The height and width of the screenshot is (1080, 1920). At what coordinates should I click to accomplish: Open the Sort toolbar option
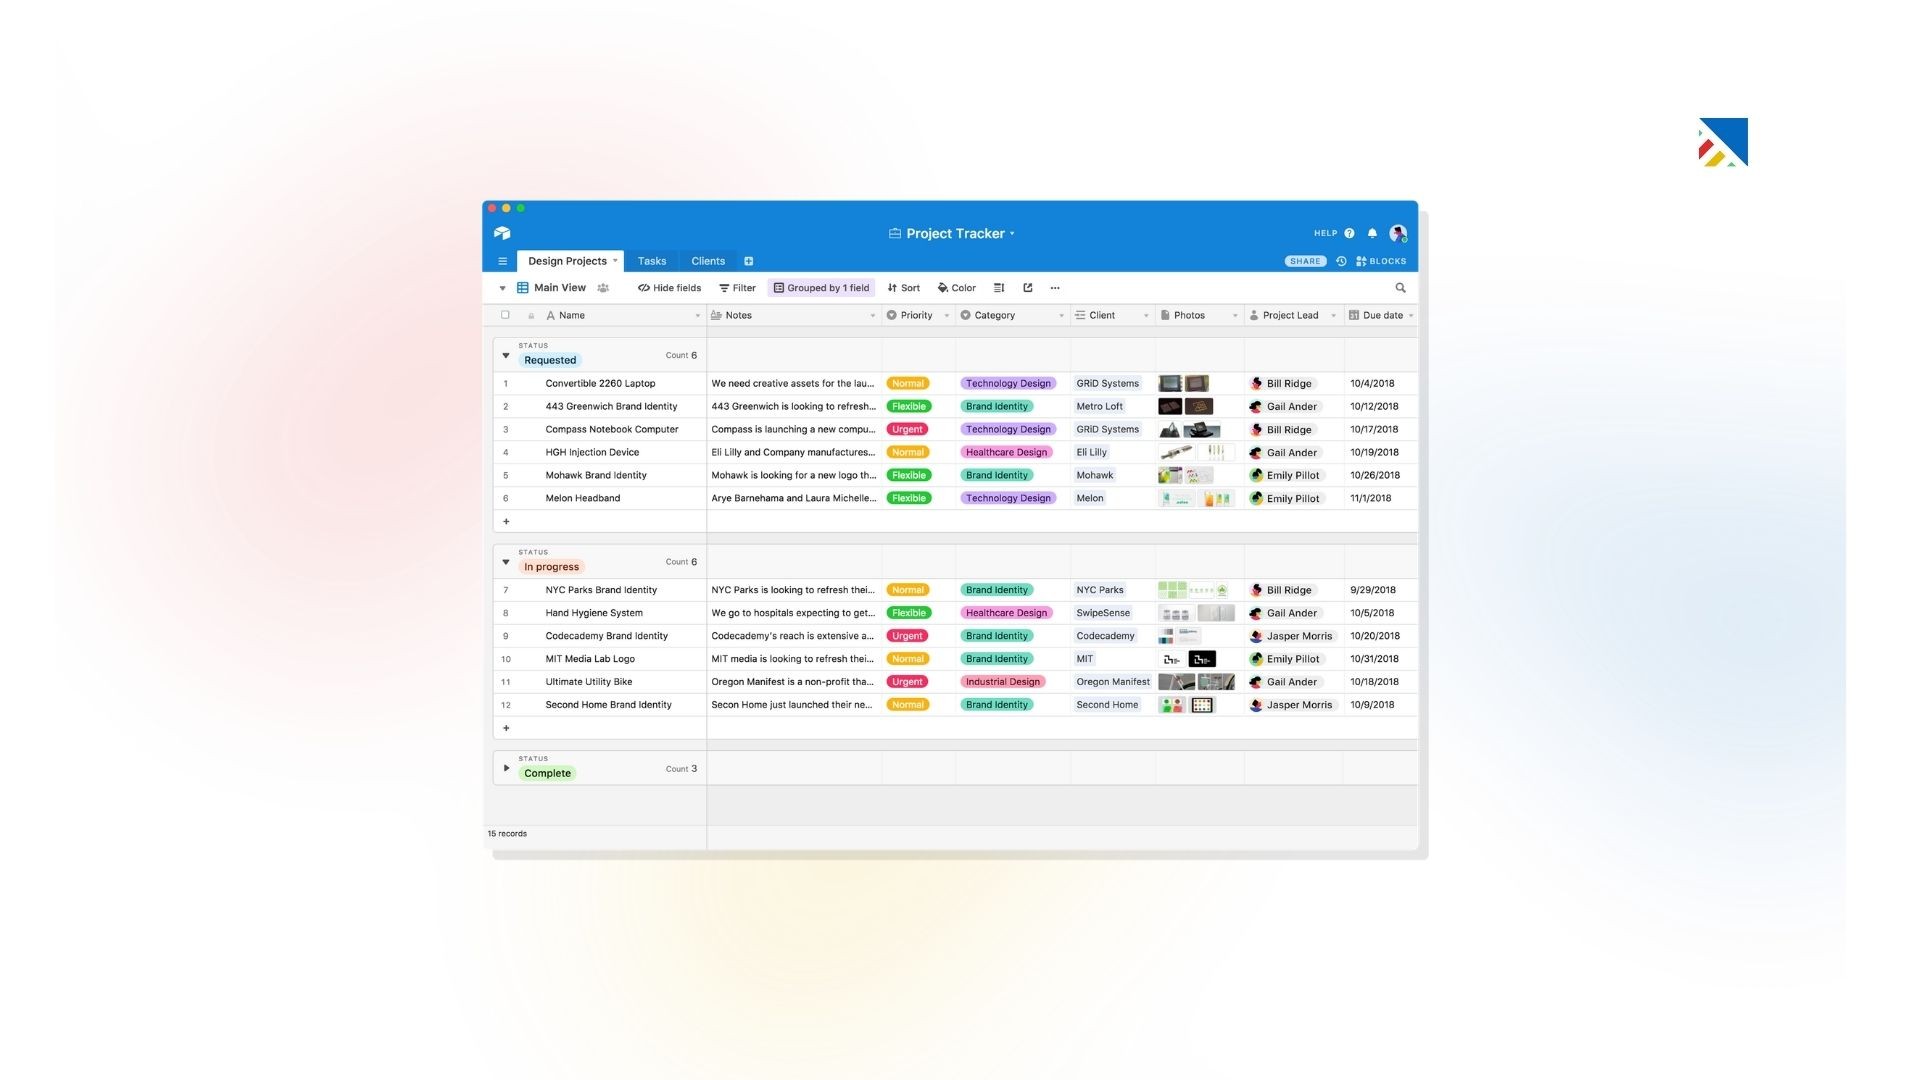[903, 287]
